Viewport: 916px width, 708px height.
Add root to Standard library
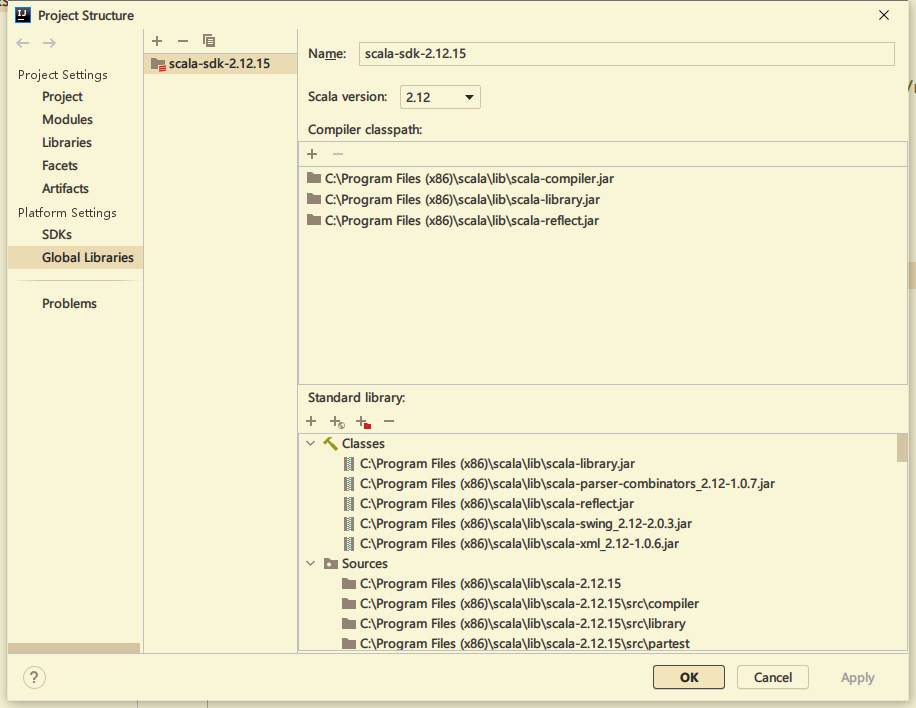point(311,421)
